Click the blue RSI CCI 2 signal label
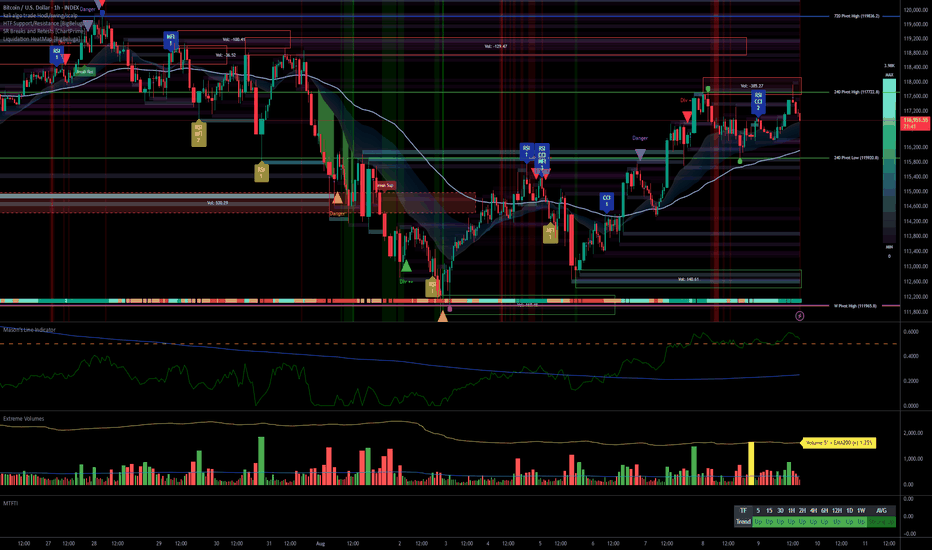 758,102
